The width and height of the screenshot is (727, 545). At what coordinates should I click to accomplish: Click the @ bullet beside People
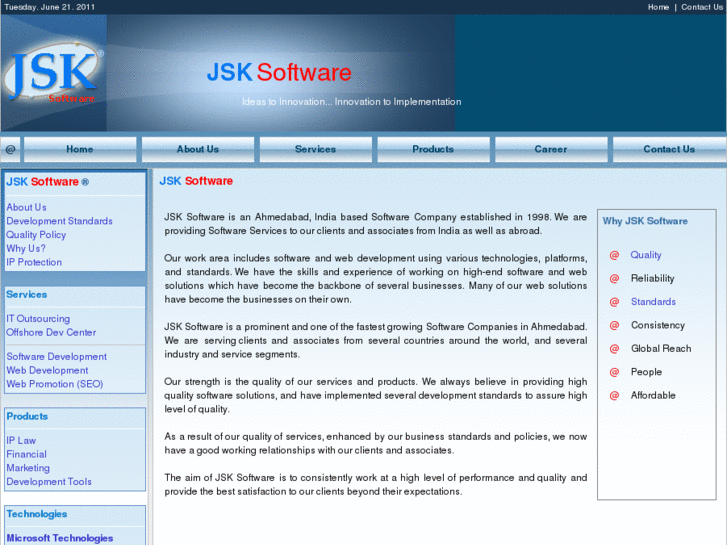coord(614,372)
